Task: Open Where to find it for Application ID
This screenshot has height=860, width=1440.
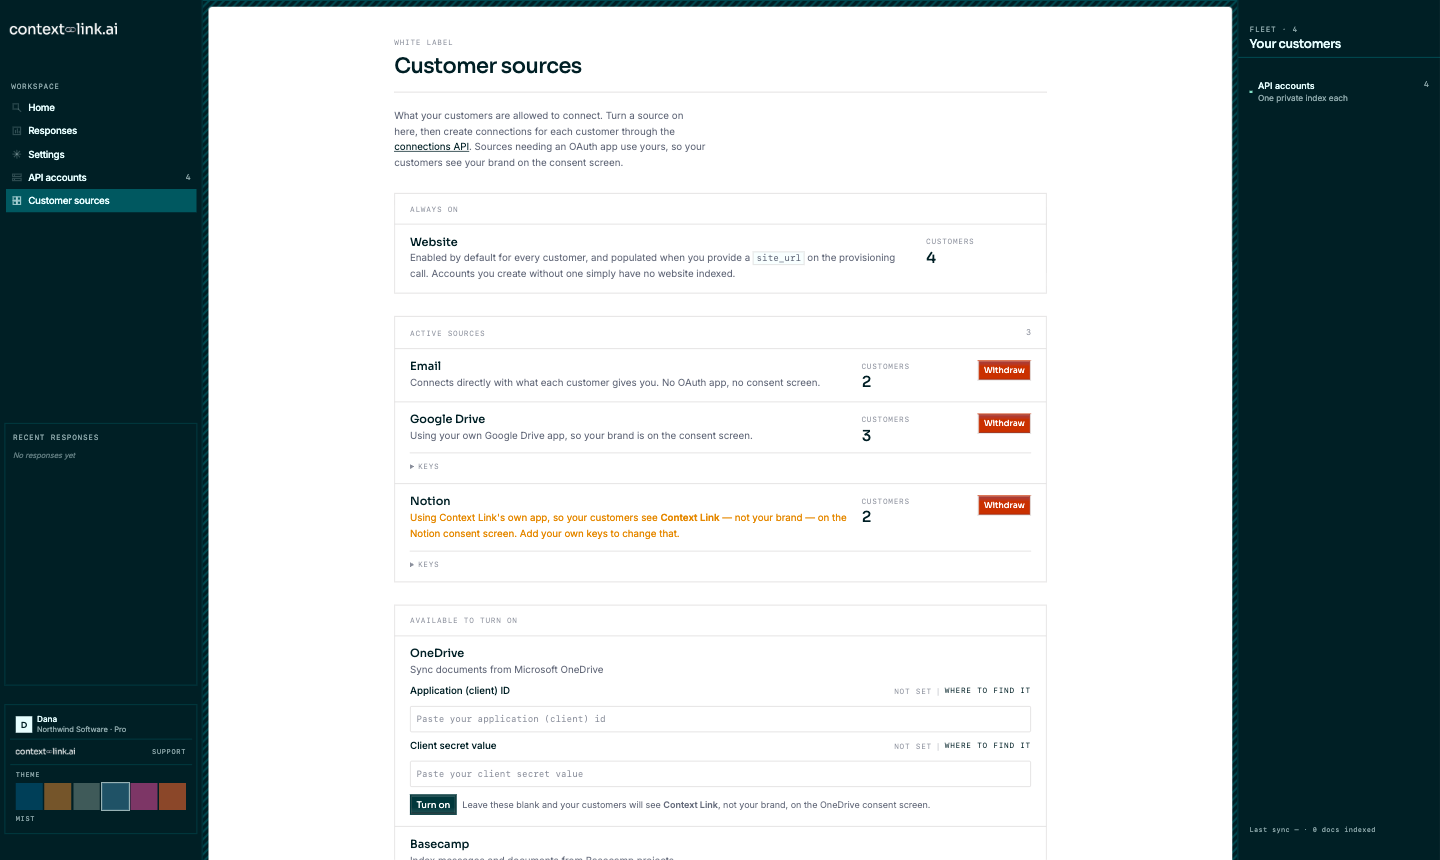Action: [x=987, y=691]
